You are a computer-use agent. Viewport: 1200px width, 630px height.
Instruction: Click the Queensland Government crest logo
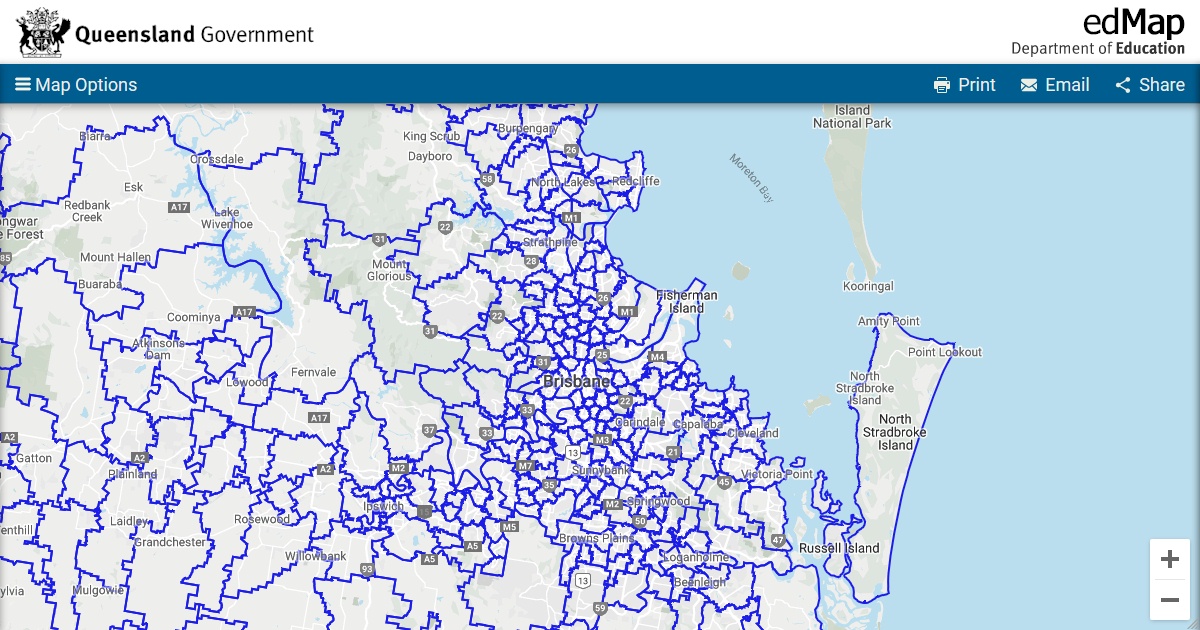41,31
